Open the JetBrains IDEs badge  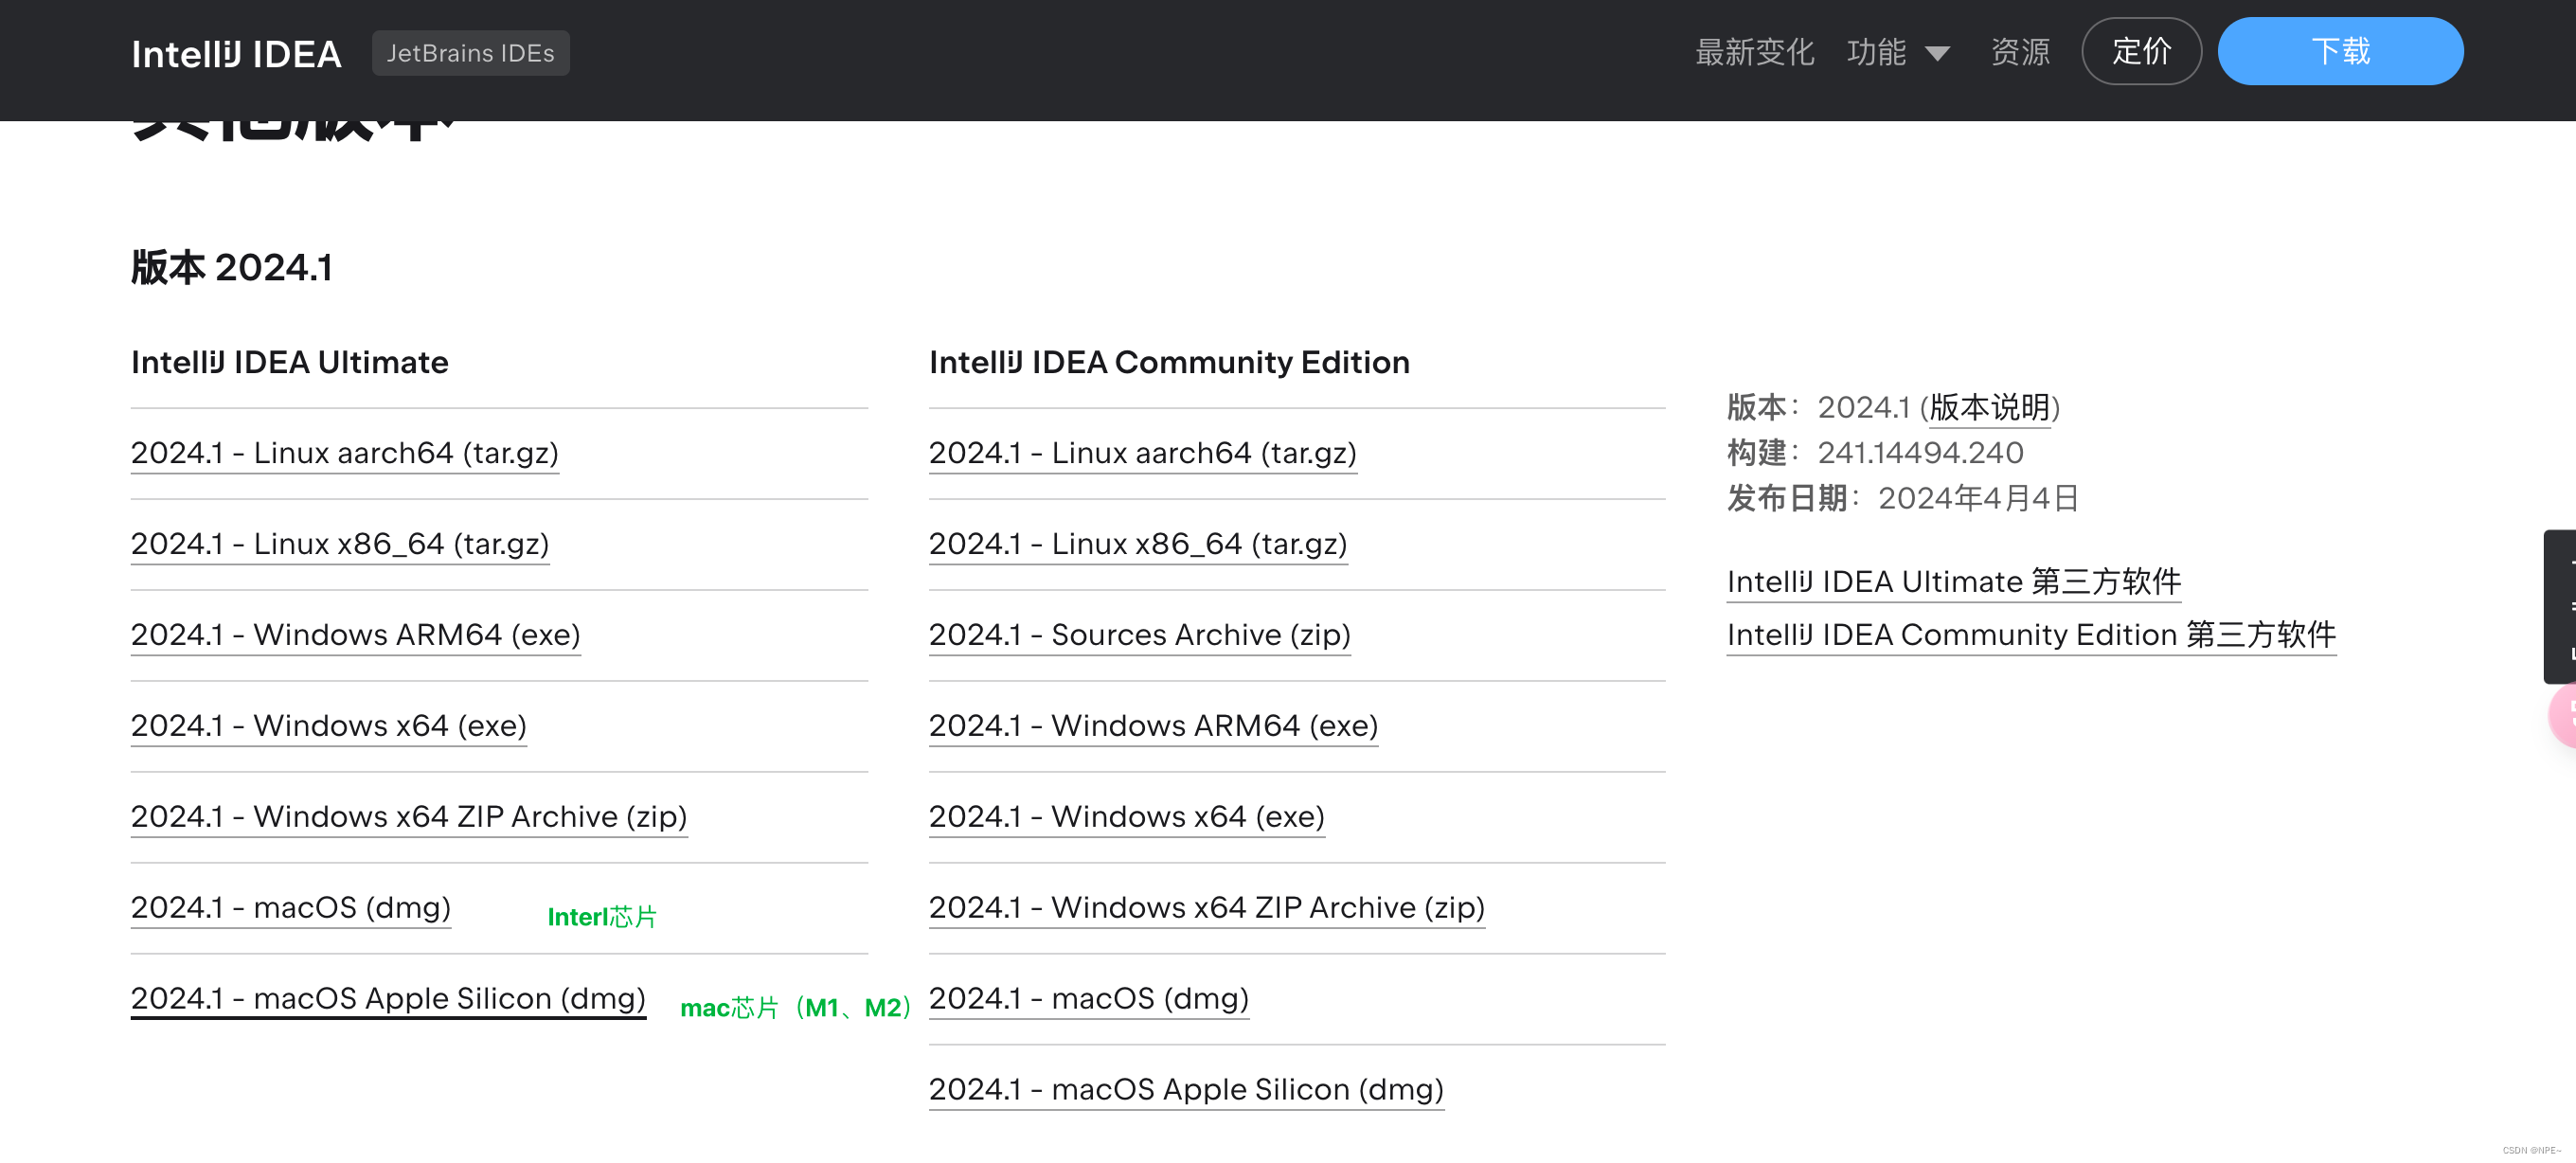[x=470, y=53]
